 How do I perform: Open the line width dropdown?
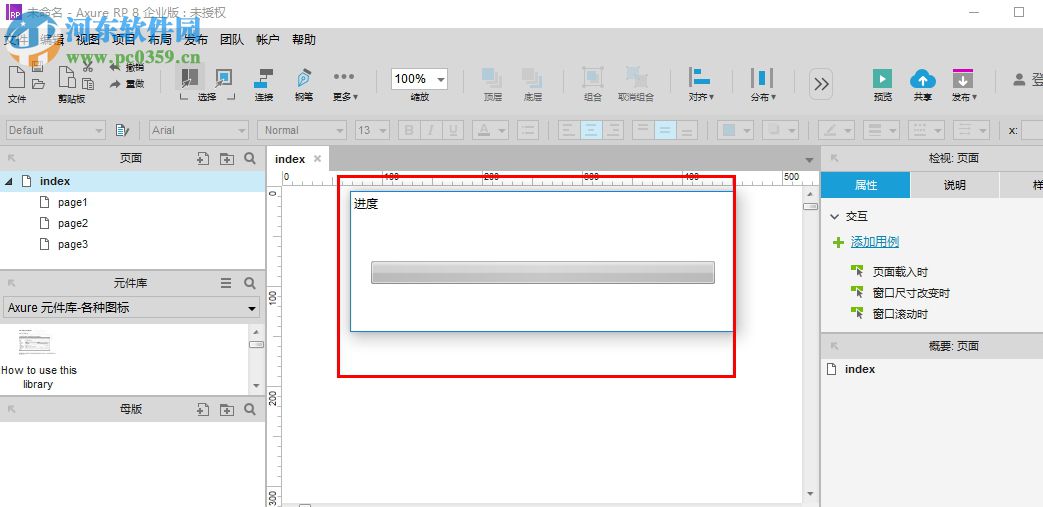(x=881, y=130)
